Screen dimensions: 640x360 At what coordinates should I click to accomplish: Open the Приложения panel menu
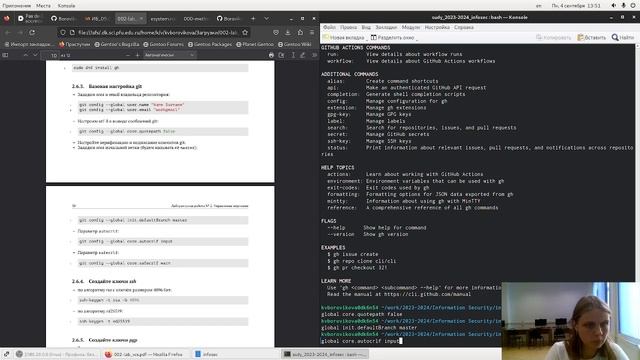tap(17, 6)
